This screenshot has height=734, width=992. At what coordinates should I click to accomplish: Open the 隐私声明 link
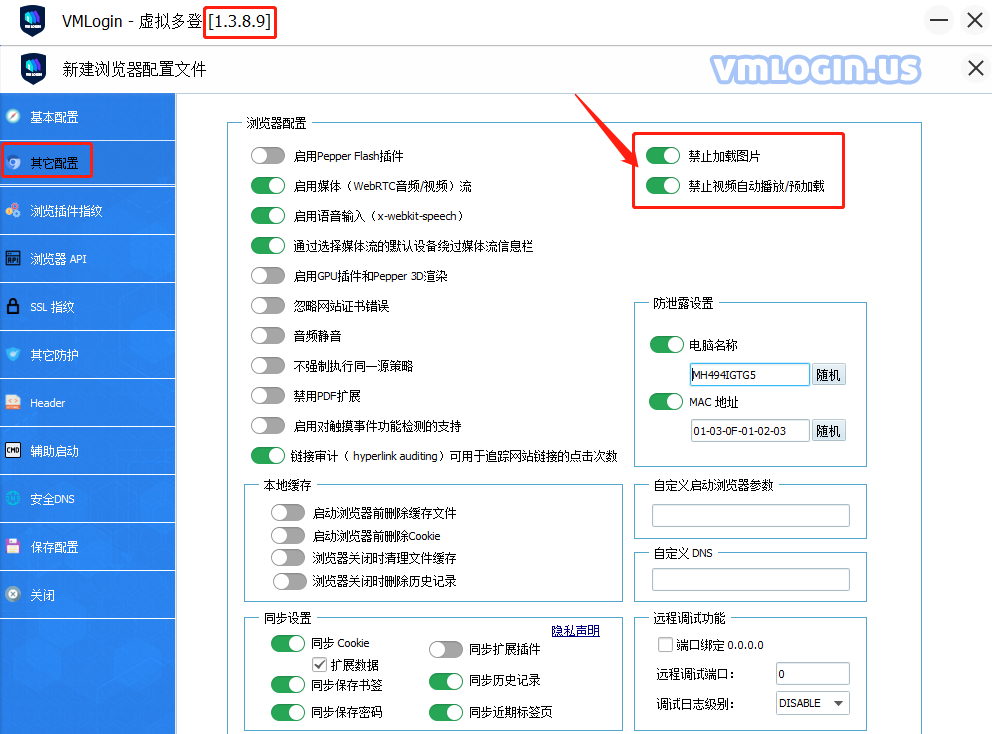coord(576,631)
